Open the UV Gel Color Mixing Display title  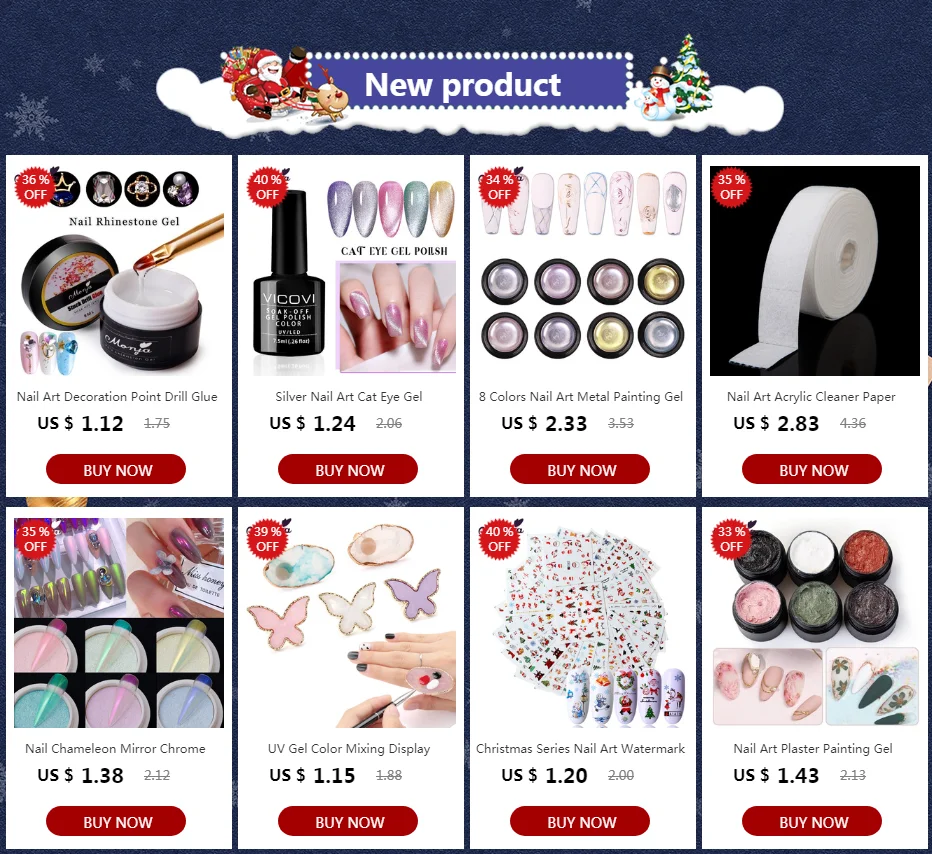pyautogui.click(x=349, y=749)
